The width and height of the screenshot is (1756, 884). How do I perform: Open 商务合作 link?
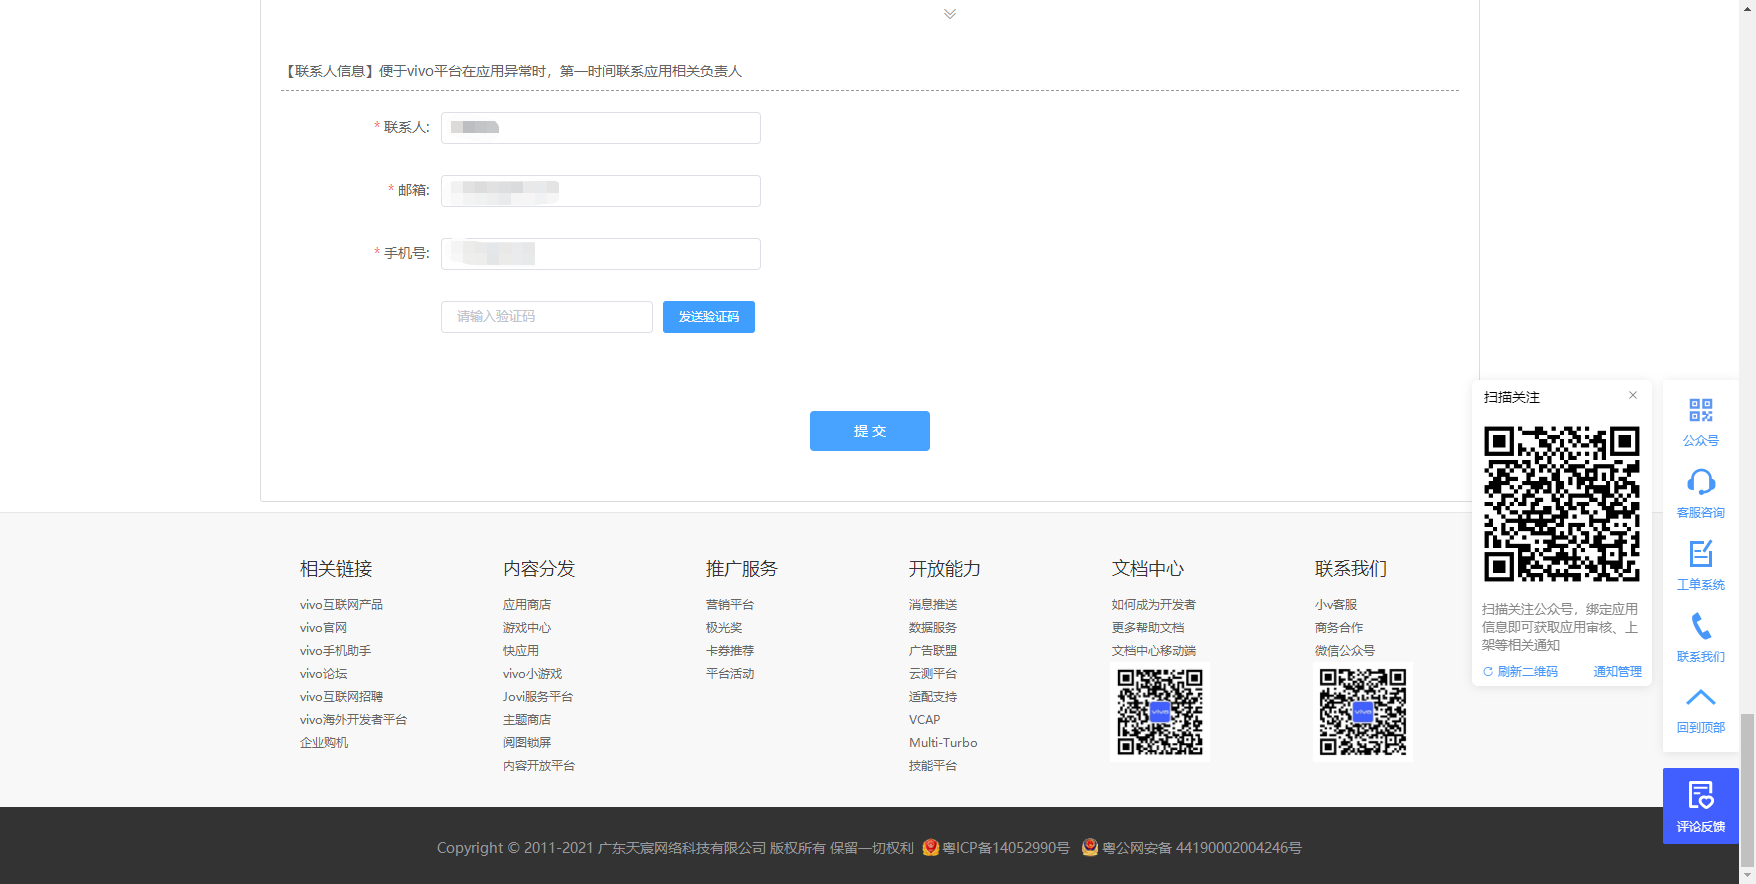pyautogui.click(x=1339, y=628)
